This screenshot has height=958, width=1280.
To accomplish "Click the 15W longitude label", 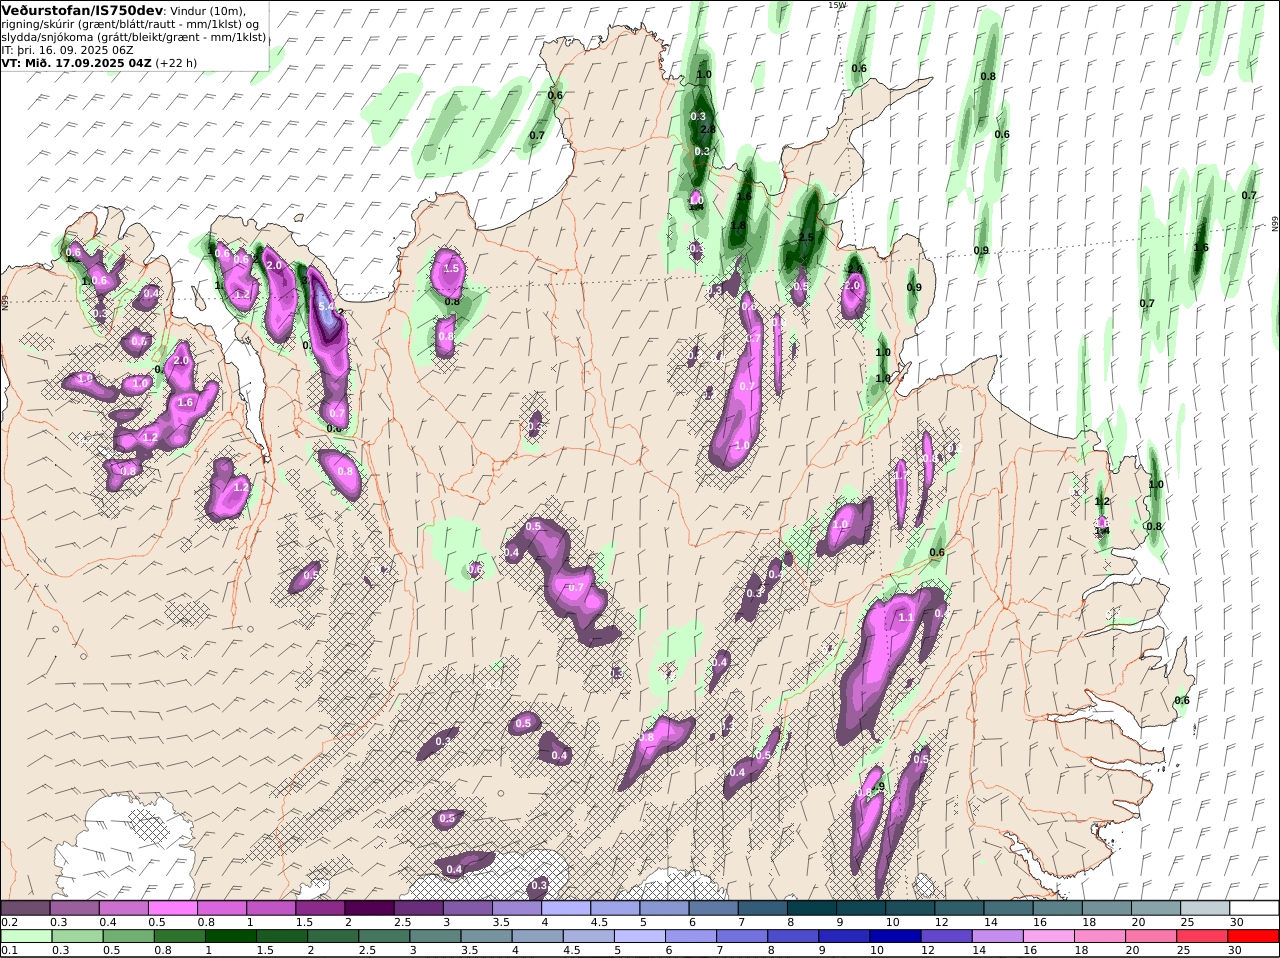I will pos(837,5).
